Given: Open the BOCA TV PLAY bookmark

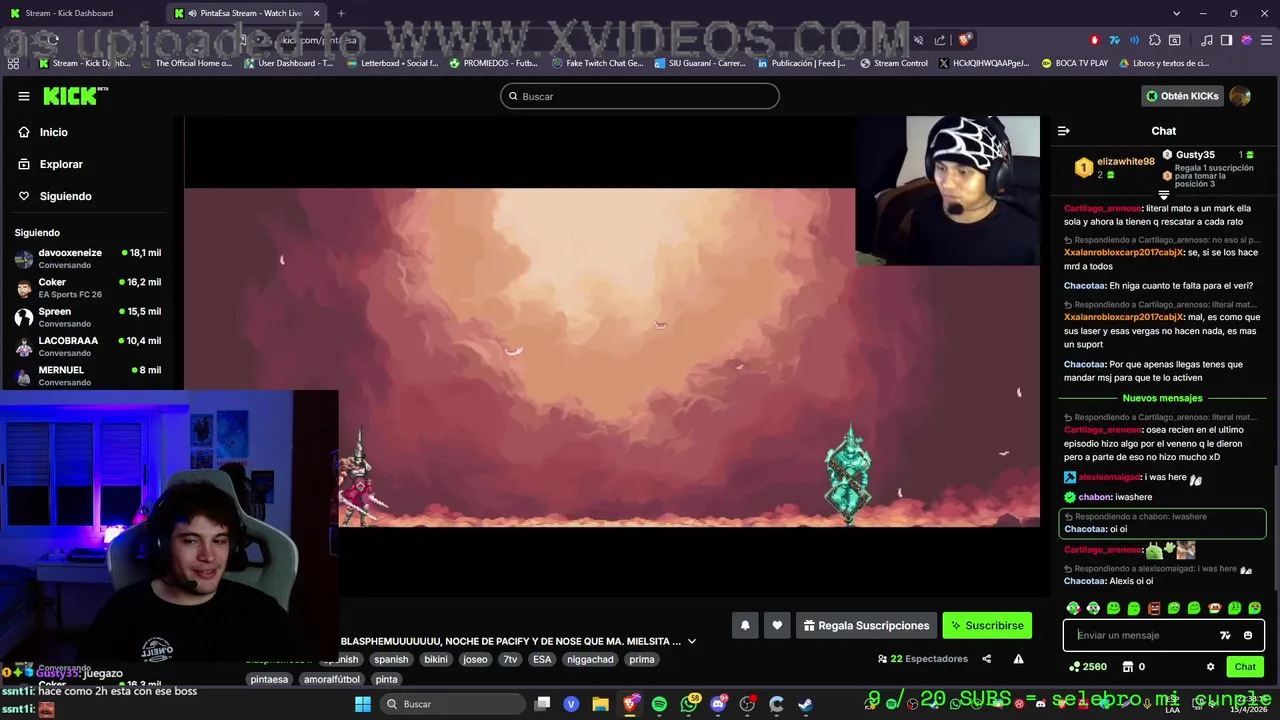Looking at the screenshot, I should [x=1074, y=63].
